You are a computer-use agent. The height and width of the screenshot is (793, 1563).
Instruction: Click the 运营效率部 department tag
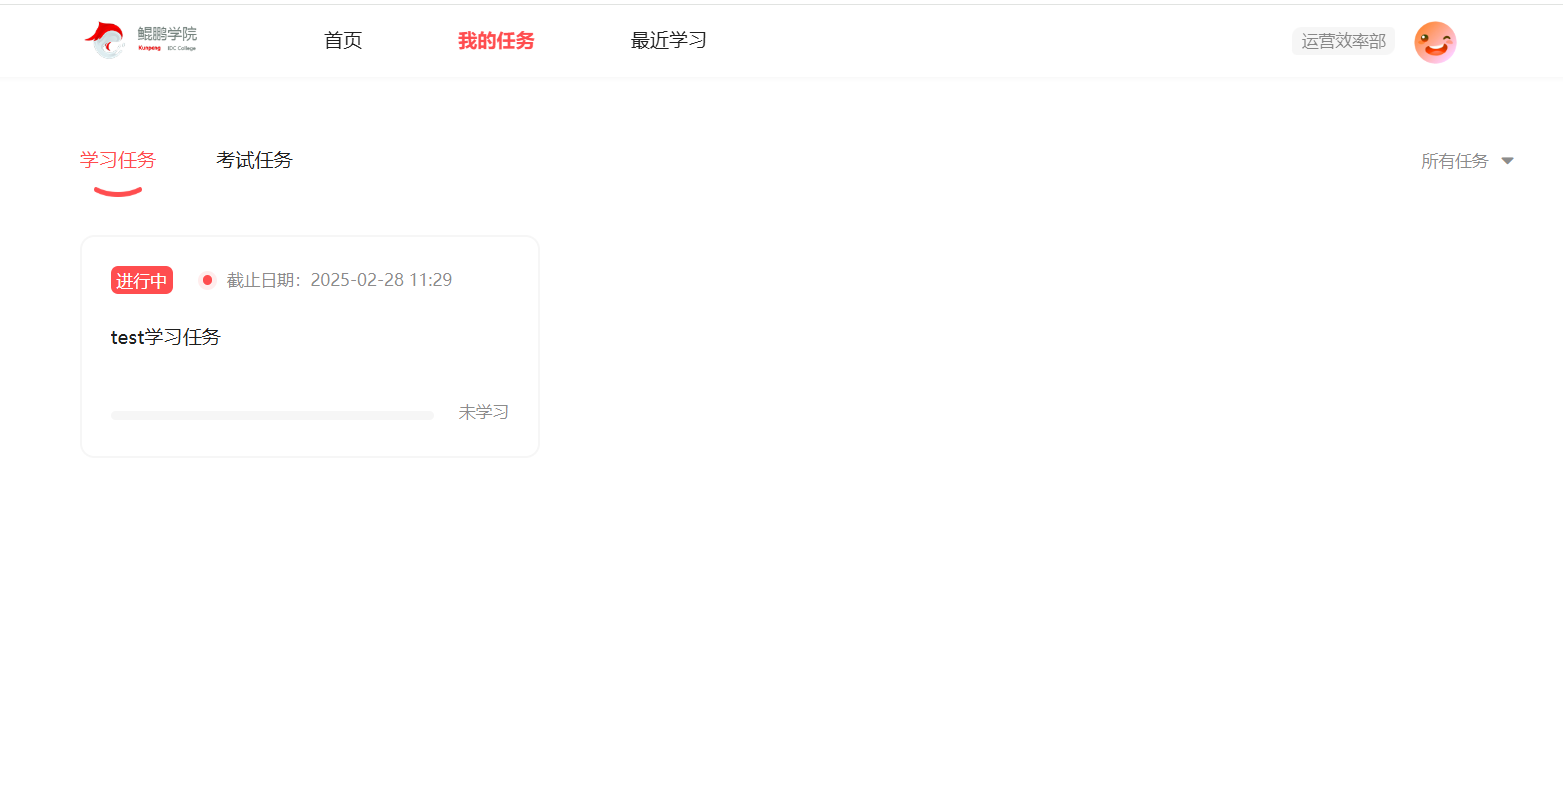1343,41
